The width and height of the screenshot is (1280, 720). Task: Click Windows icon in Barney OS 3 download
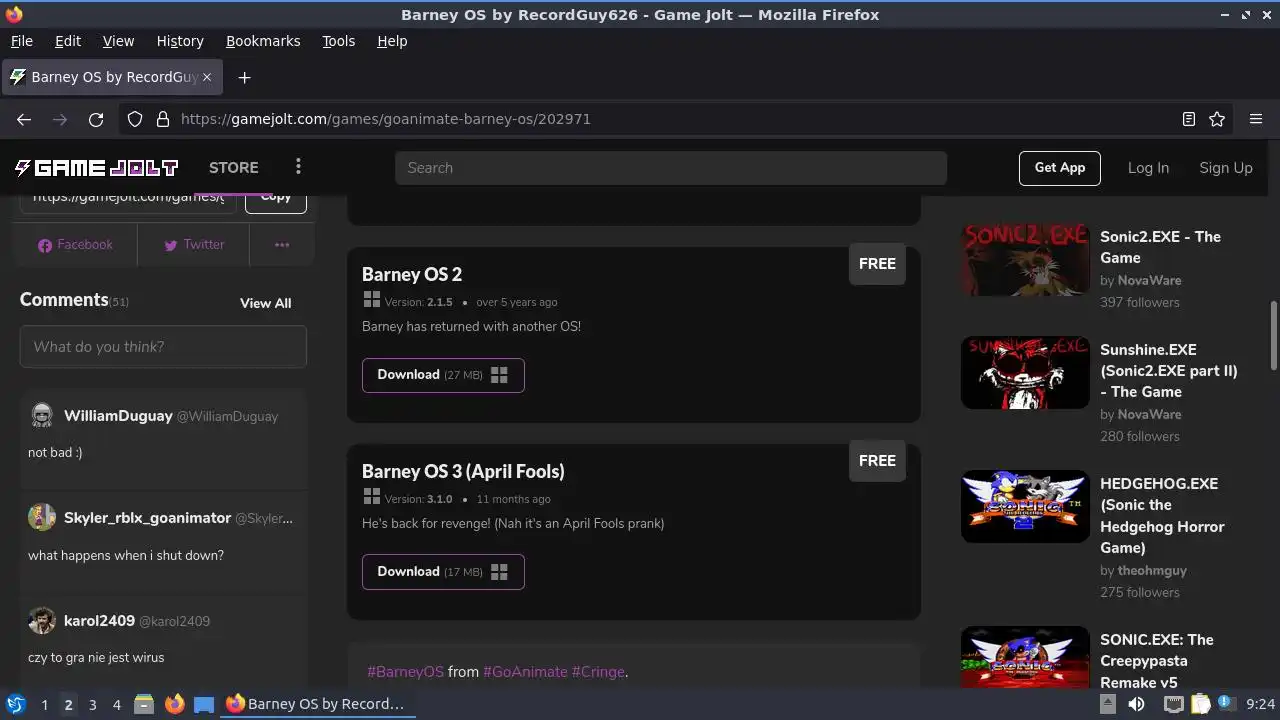coord(499,572)
